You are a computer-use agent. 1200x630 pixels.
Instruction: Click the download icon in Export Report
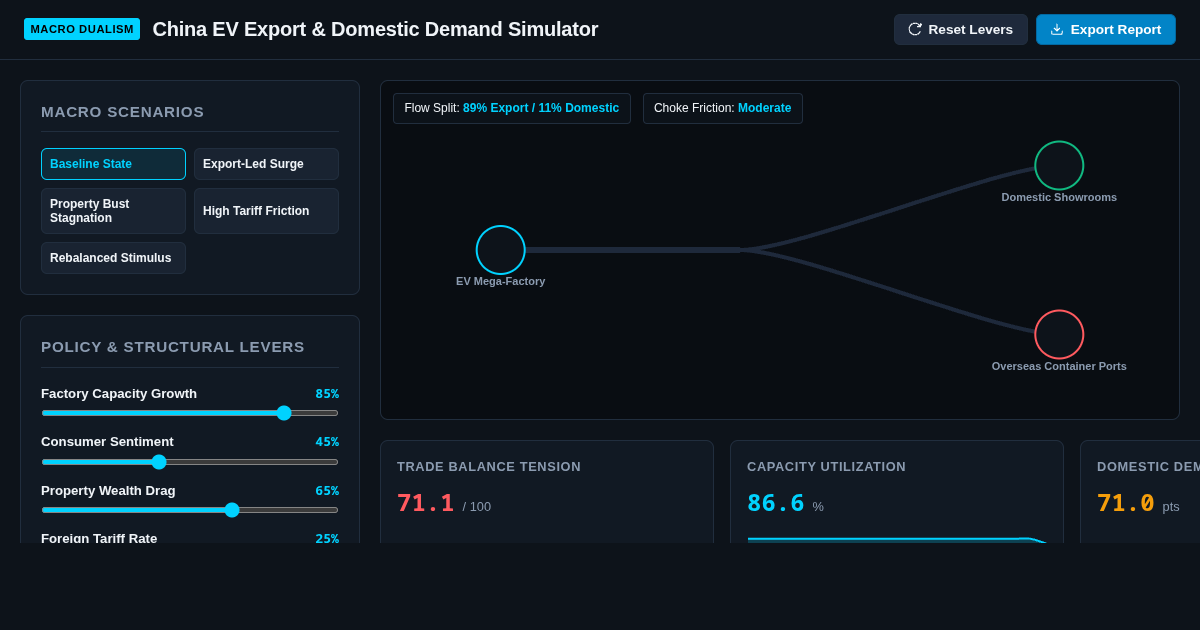click(1057, 29)
